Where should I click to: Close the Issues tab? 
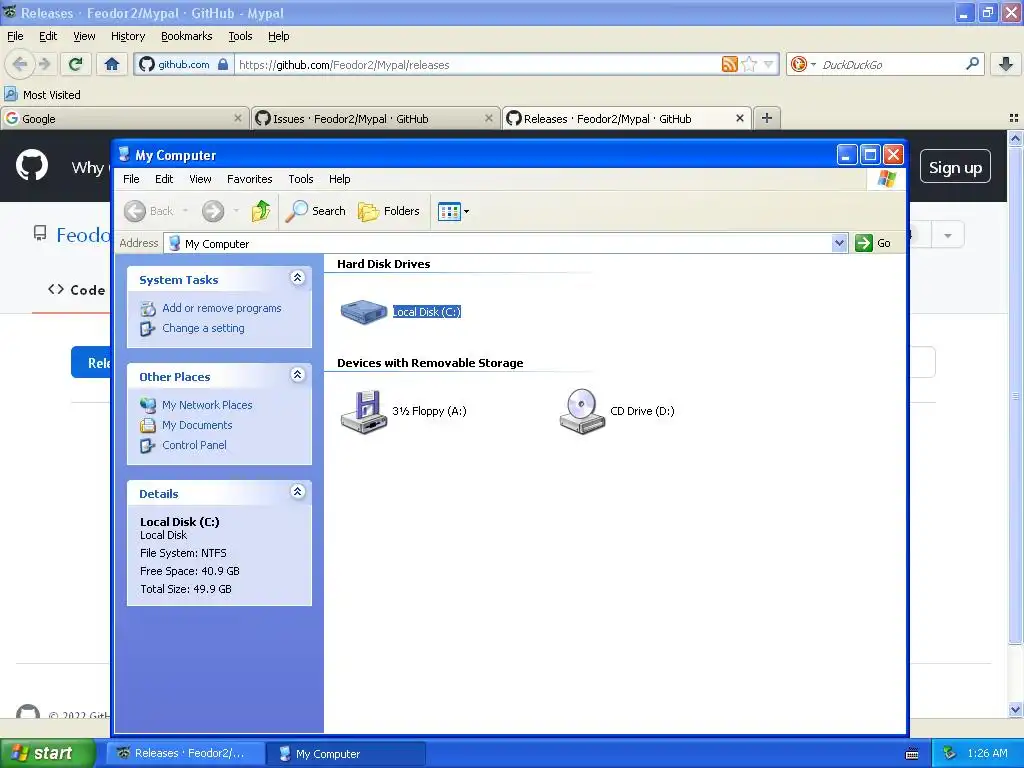488,118
